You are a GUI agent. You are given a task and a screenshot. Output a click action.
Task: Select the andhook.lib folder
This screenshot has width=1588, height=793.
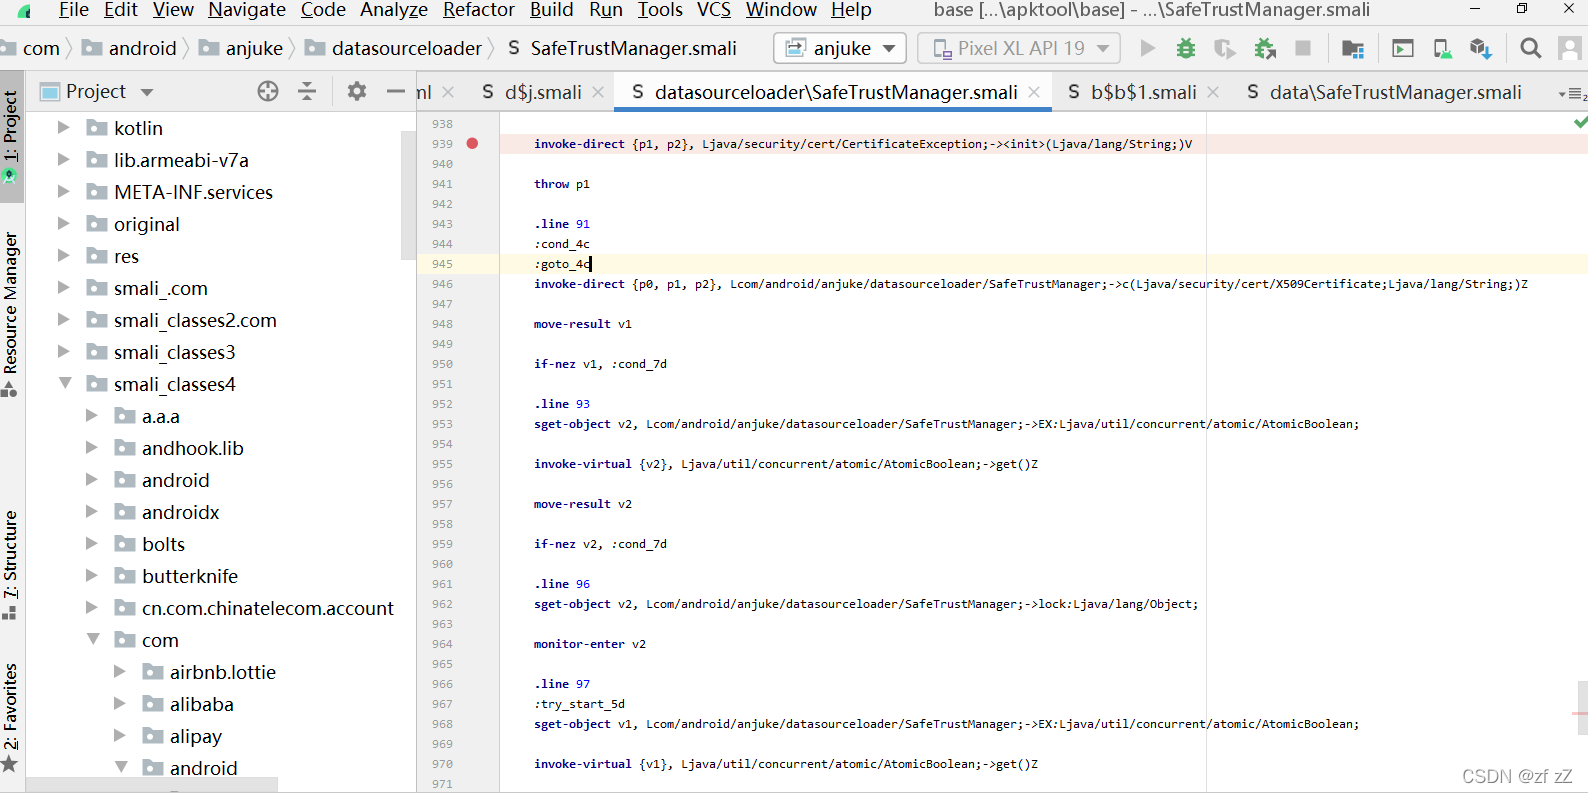tap(192, 448)
